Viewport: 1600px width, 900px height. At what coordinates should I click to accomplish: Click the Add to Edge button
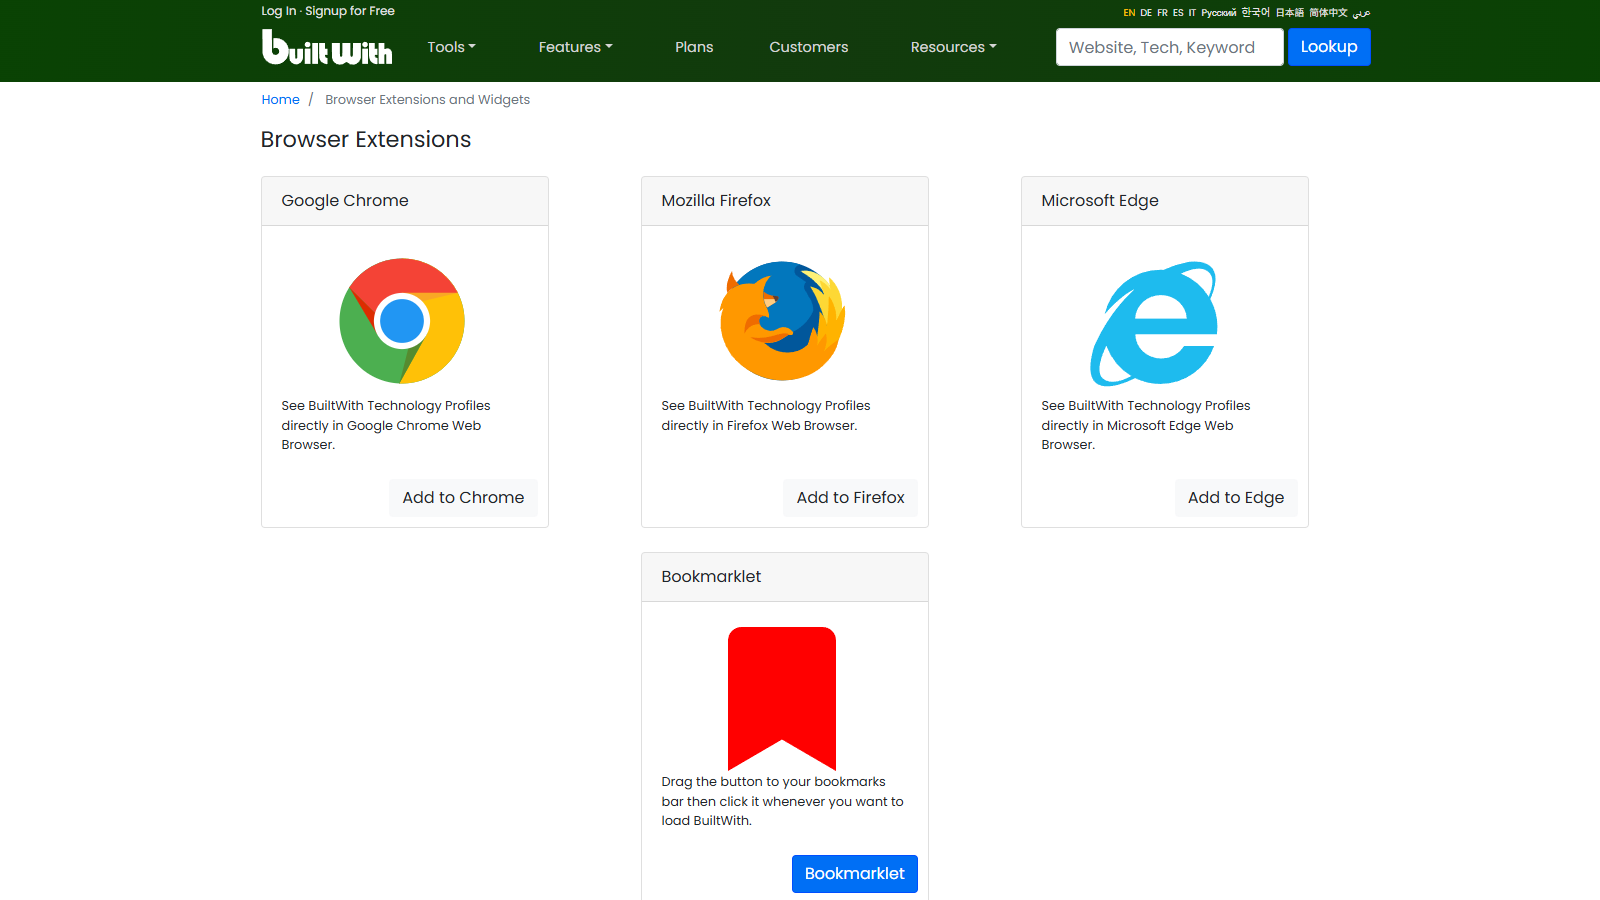click(1235, 498)
